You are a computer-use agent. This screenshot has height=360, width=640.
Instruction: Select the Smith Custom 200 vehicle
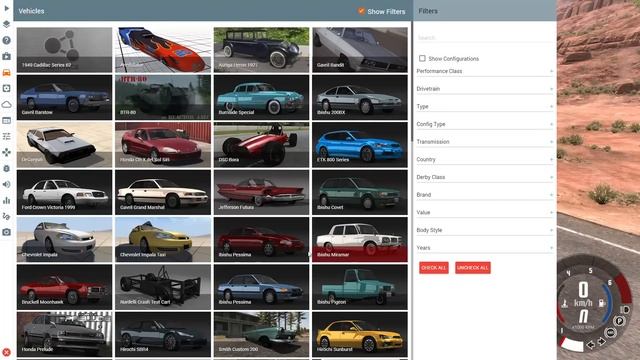point(261,334)
